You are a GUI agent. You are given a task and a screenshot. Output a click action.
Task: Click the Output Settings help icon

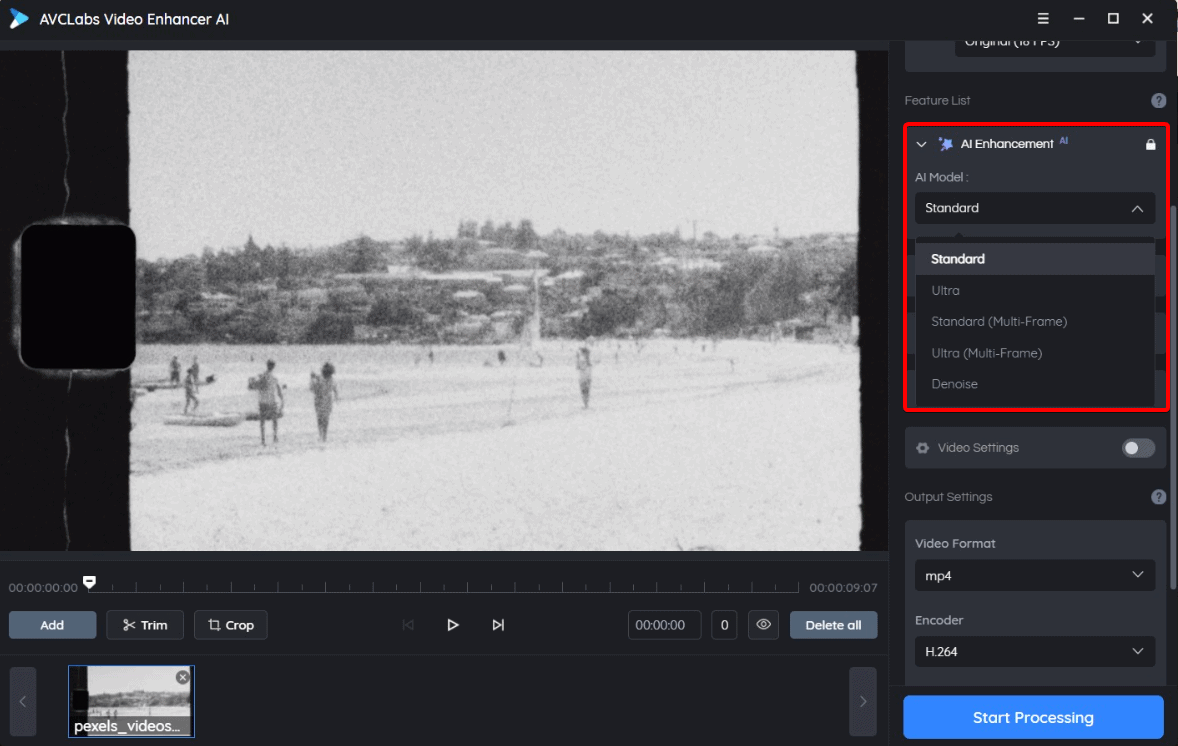[1158, 496]
